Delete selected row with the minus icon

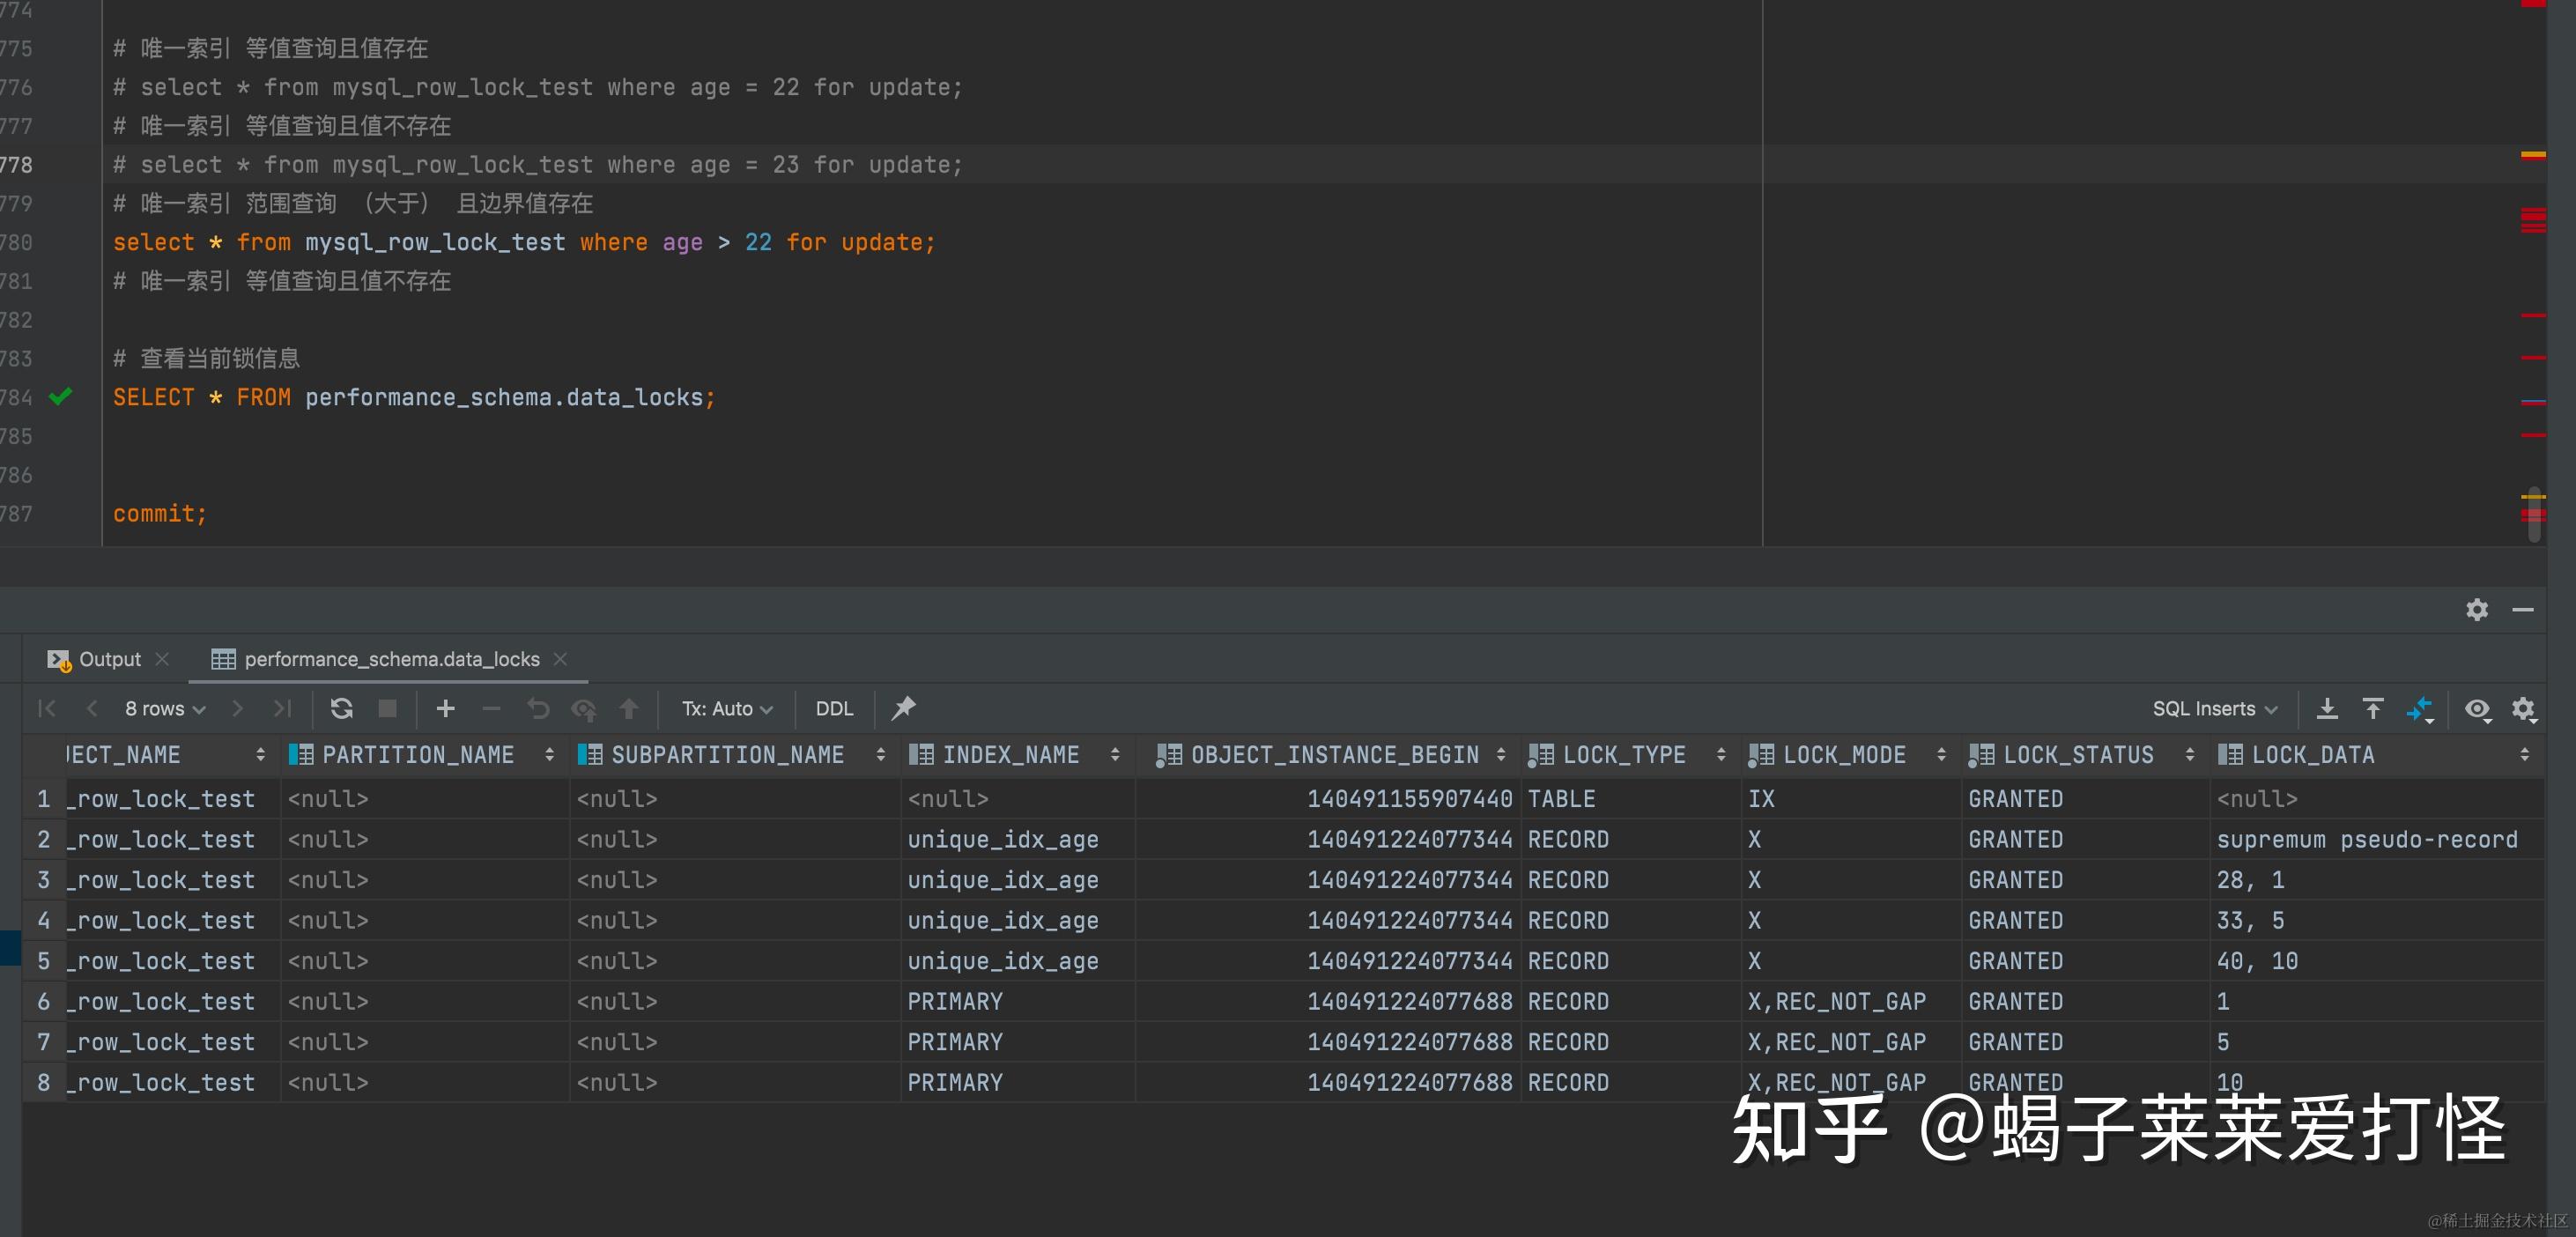(490, 708)
